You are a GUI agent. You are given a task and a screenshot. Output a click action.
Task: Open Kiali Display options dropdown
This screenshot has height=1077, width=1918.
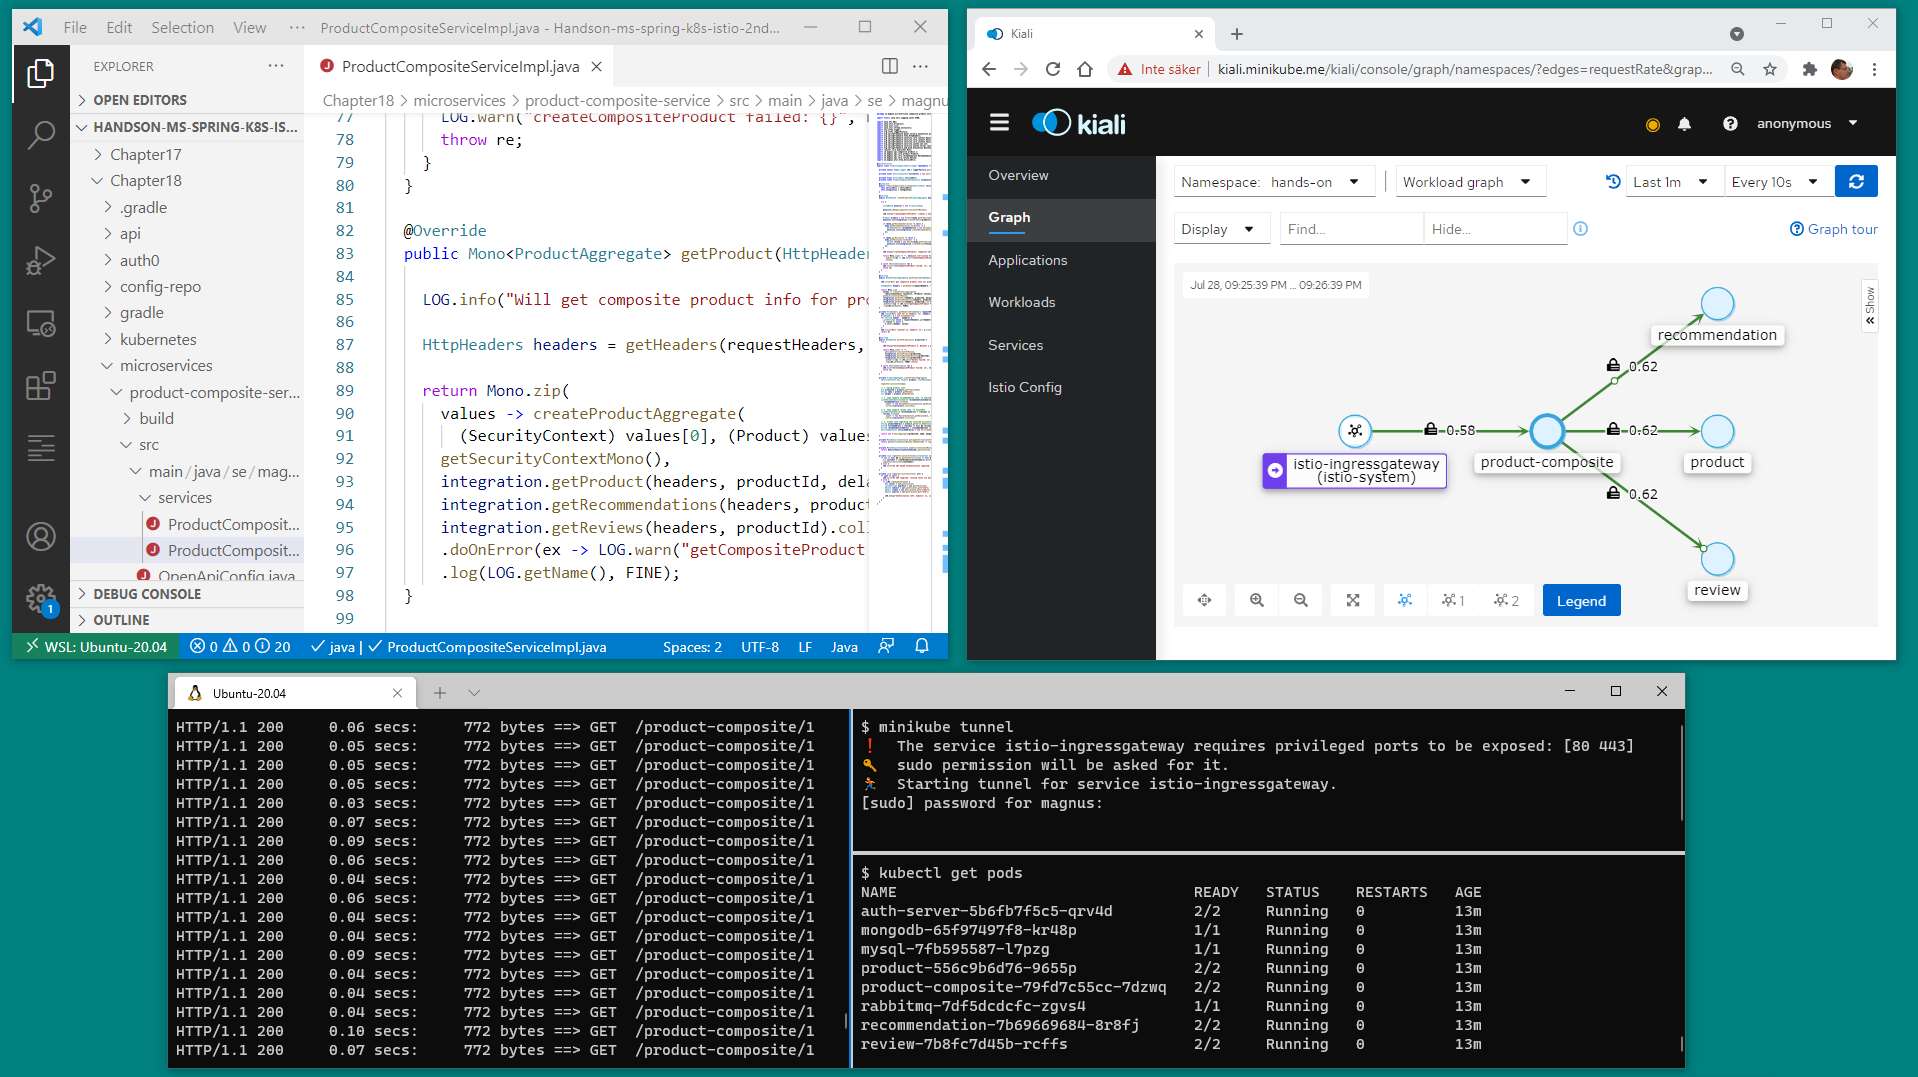click(1221, 228)
